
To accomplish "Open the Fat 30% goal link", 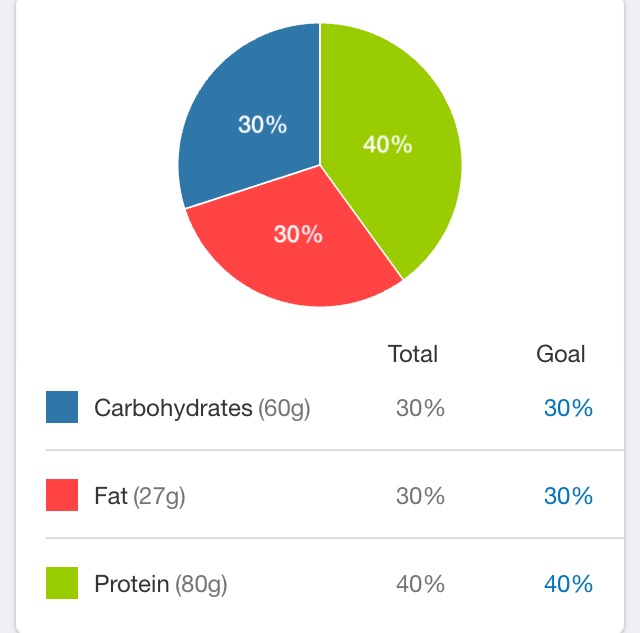I will 568,495.
